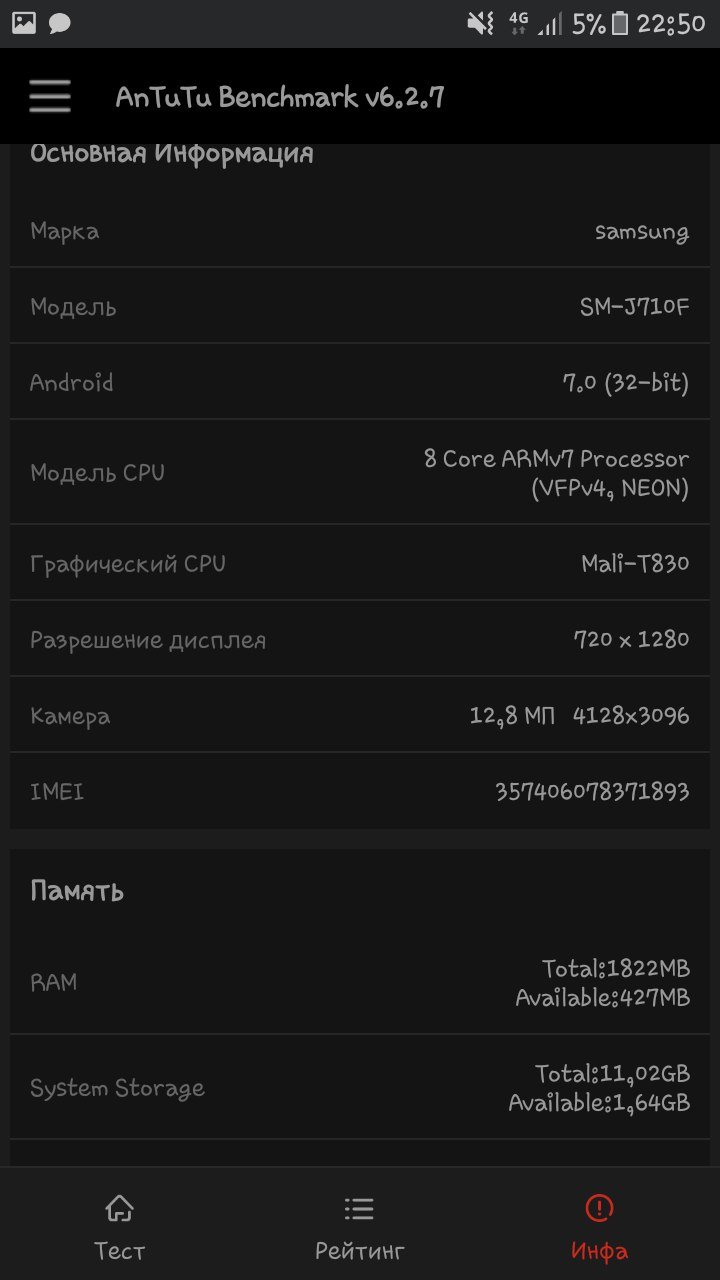Tap the Разрешение дисплея row
Viewport: 720px width, 1280px height.
360,639
